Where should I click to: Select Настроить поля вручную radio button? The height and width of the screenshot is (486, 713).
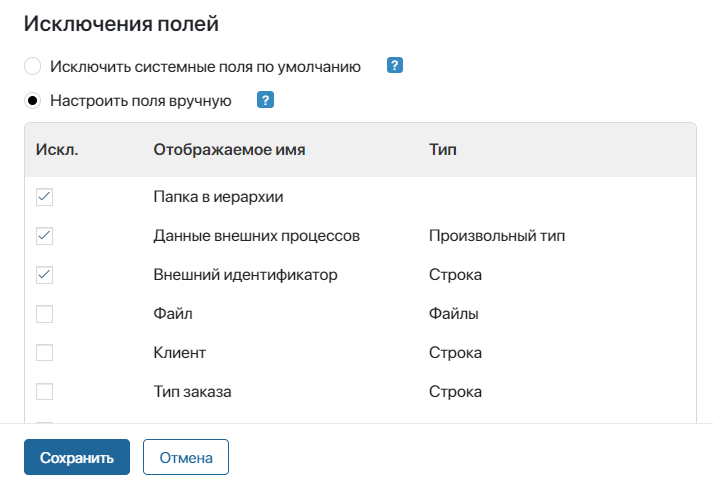pyautogui.click(x=33, y=100)
